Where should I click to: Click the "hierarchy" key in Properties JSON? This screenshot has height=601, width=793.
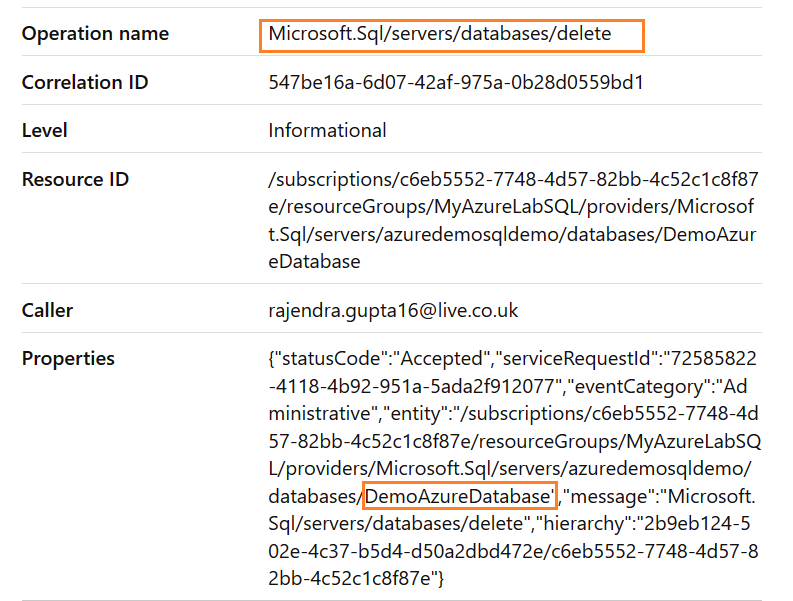[x=581, y=521]
